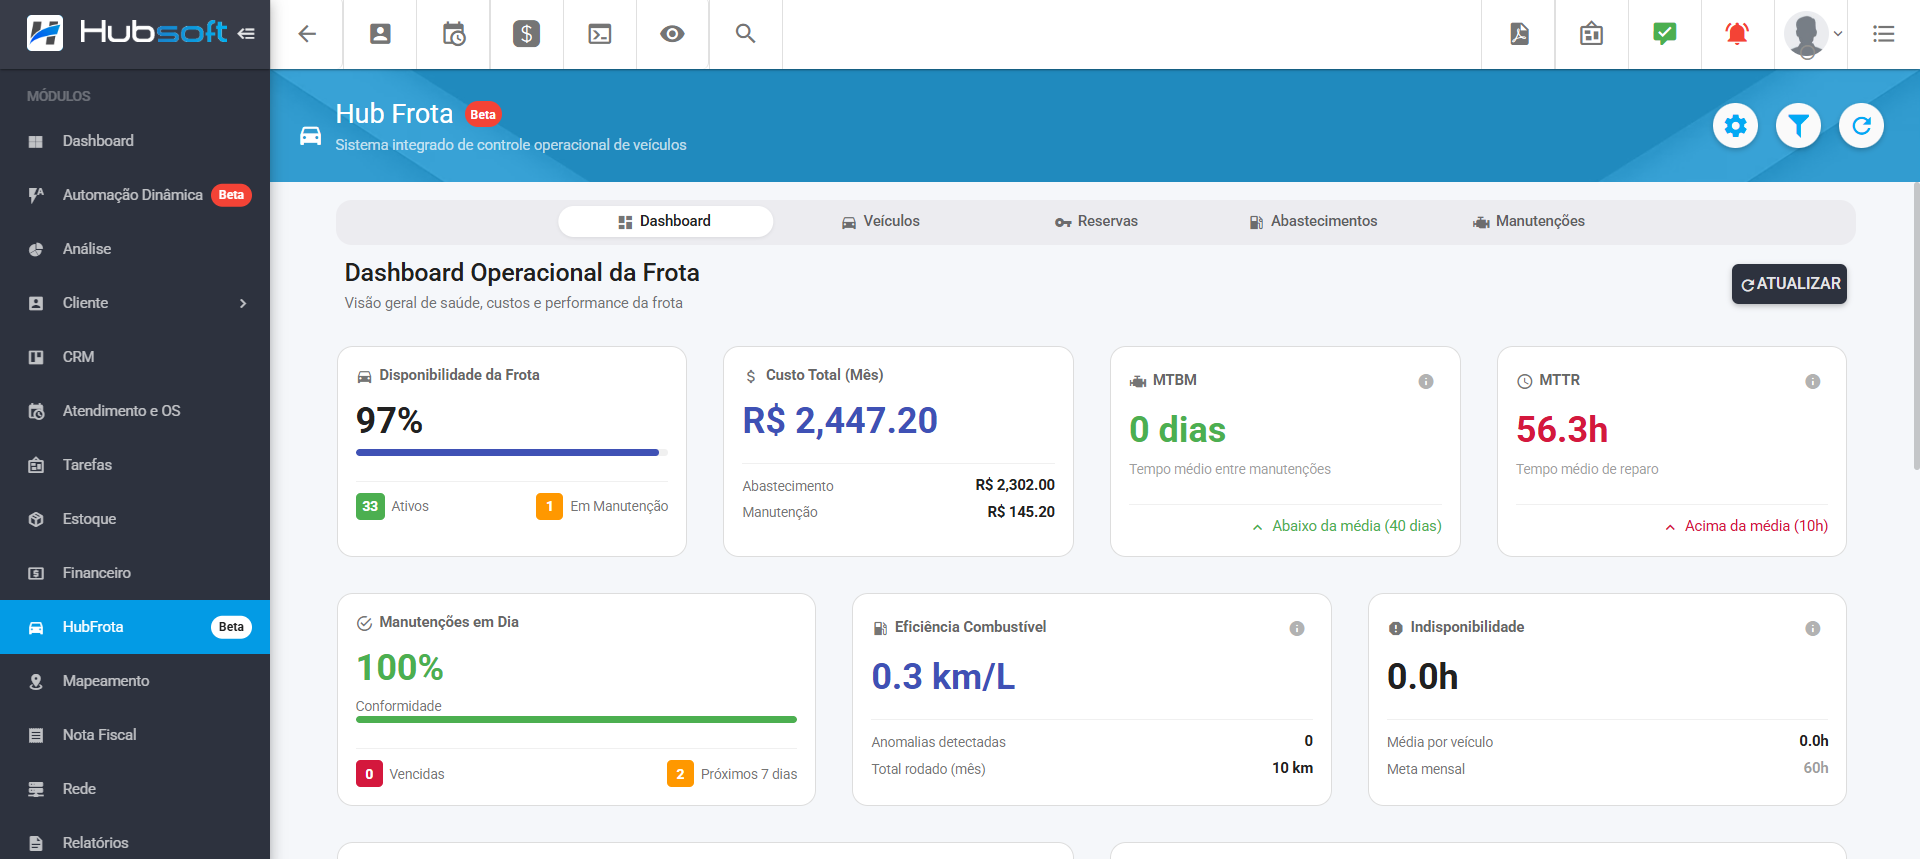
Task: Click the 56.3h MTTR value
Action: click(1562, 430)
